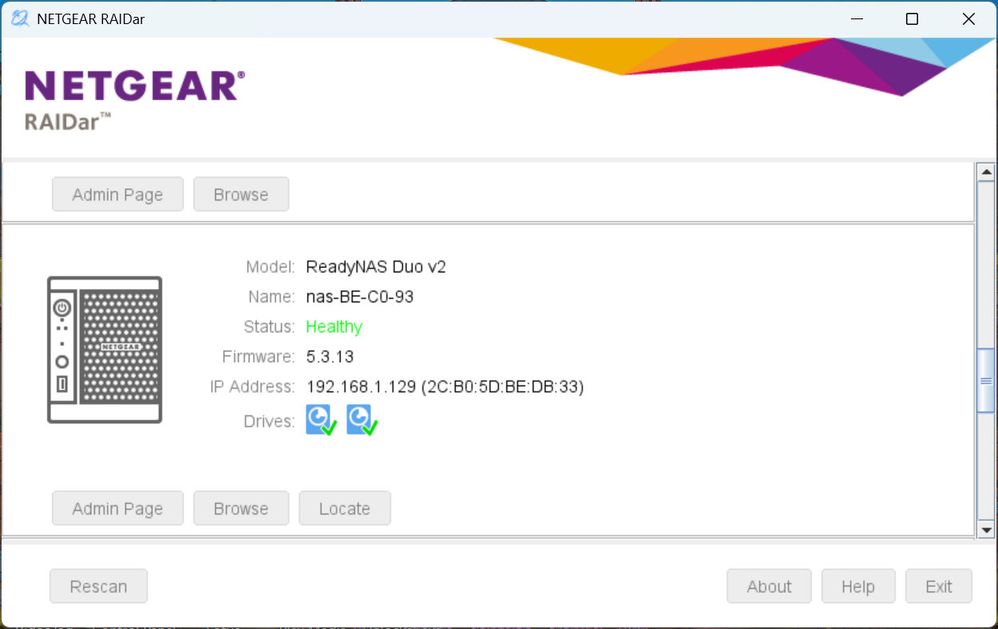Click the Locate button

344,508
